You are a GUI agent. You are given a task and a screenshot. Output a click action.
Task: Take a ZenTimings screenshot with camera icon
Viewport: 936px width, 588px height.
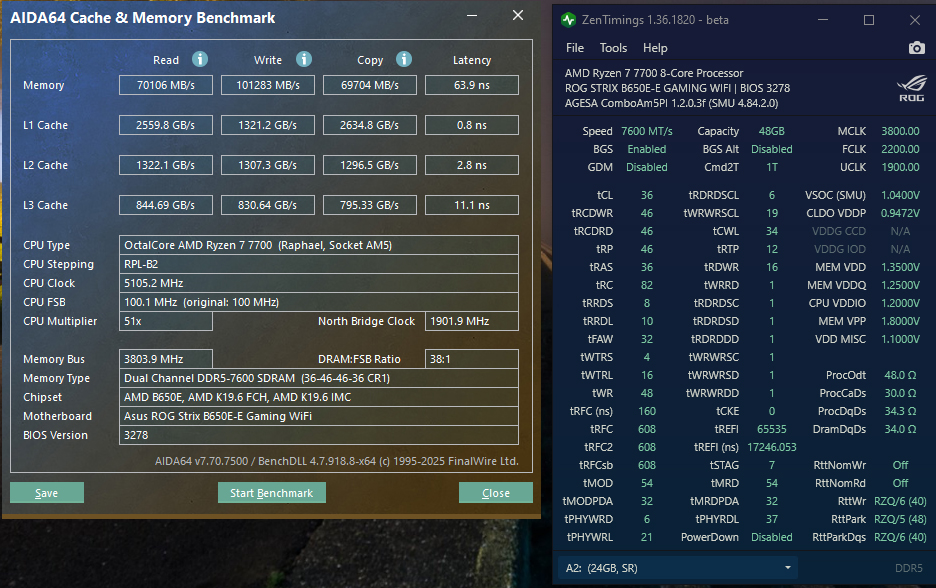917,48
